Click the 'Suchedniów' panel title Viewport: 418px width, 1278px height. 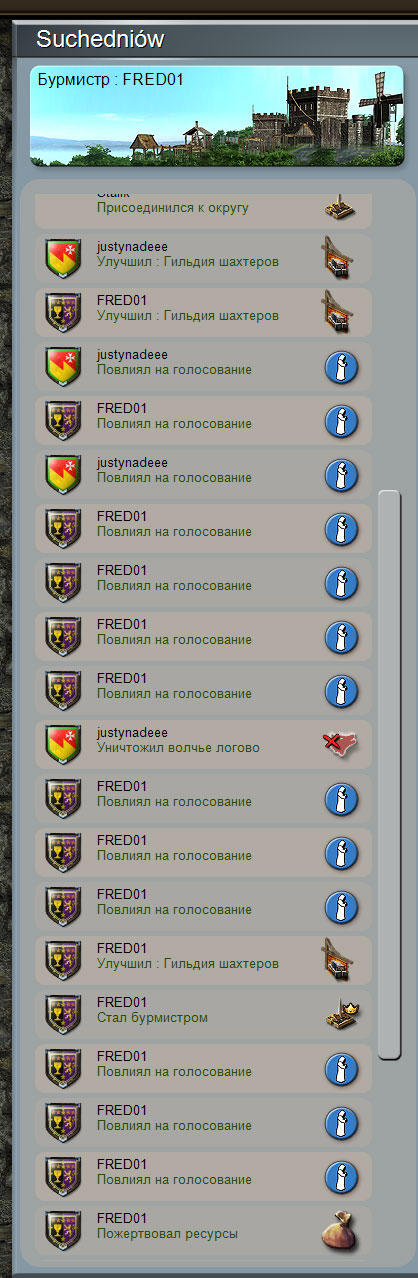(x=100, y=39)
